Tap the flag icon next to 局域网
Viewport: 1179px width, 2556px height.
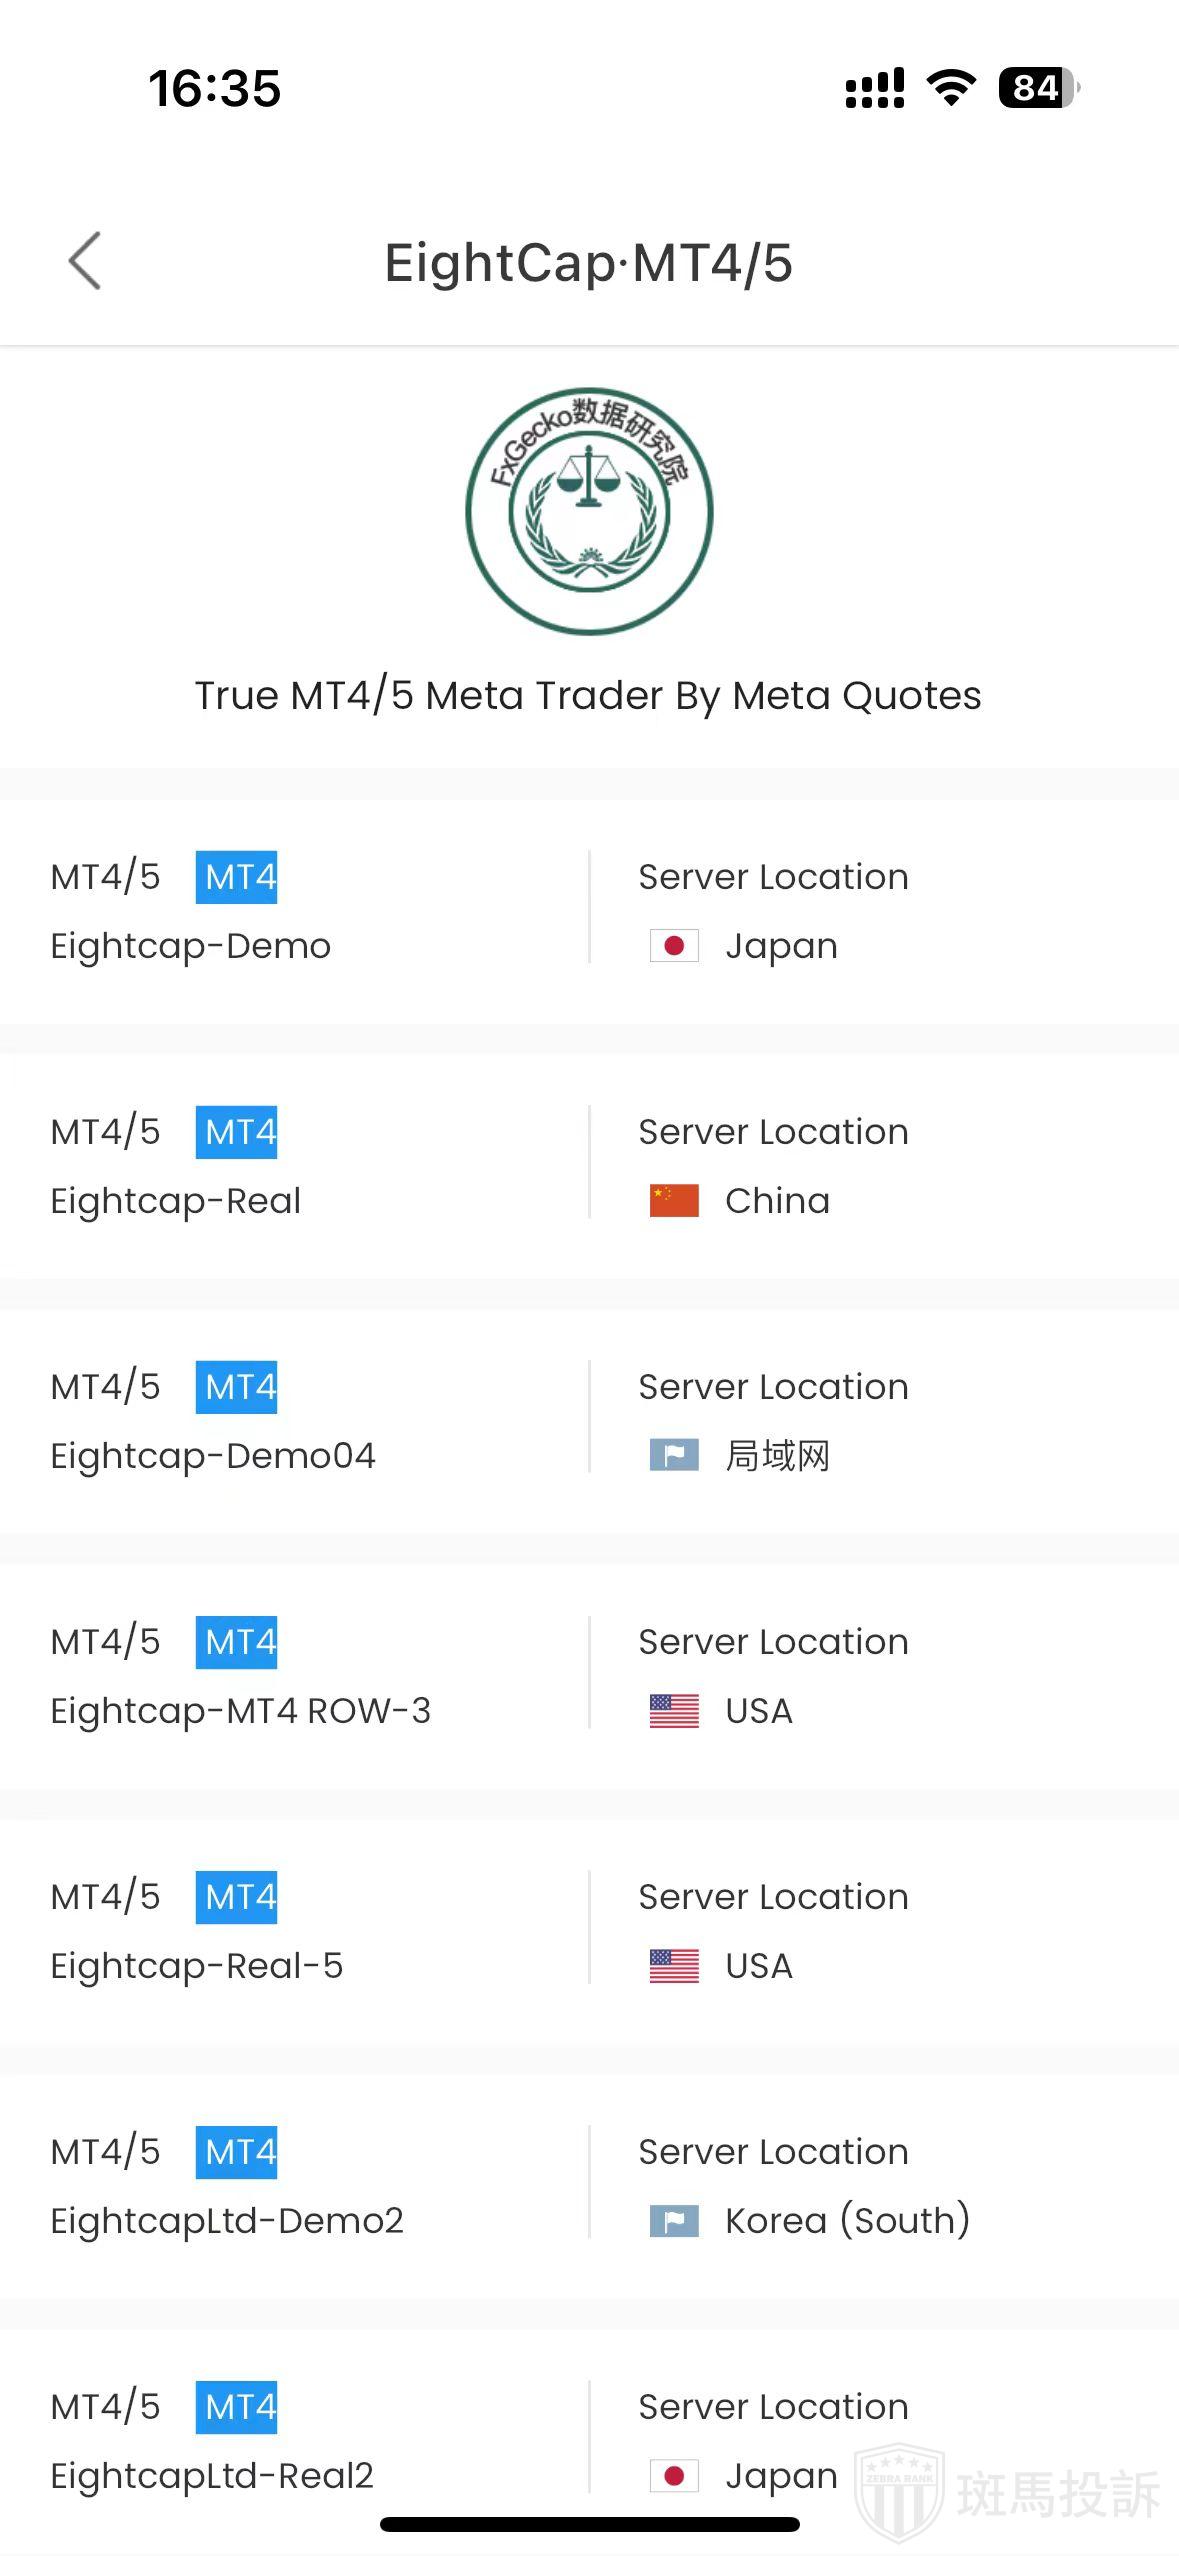tap(674, 1456)
